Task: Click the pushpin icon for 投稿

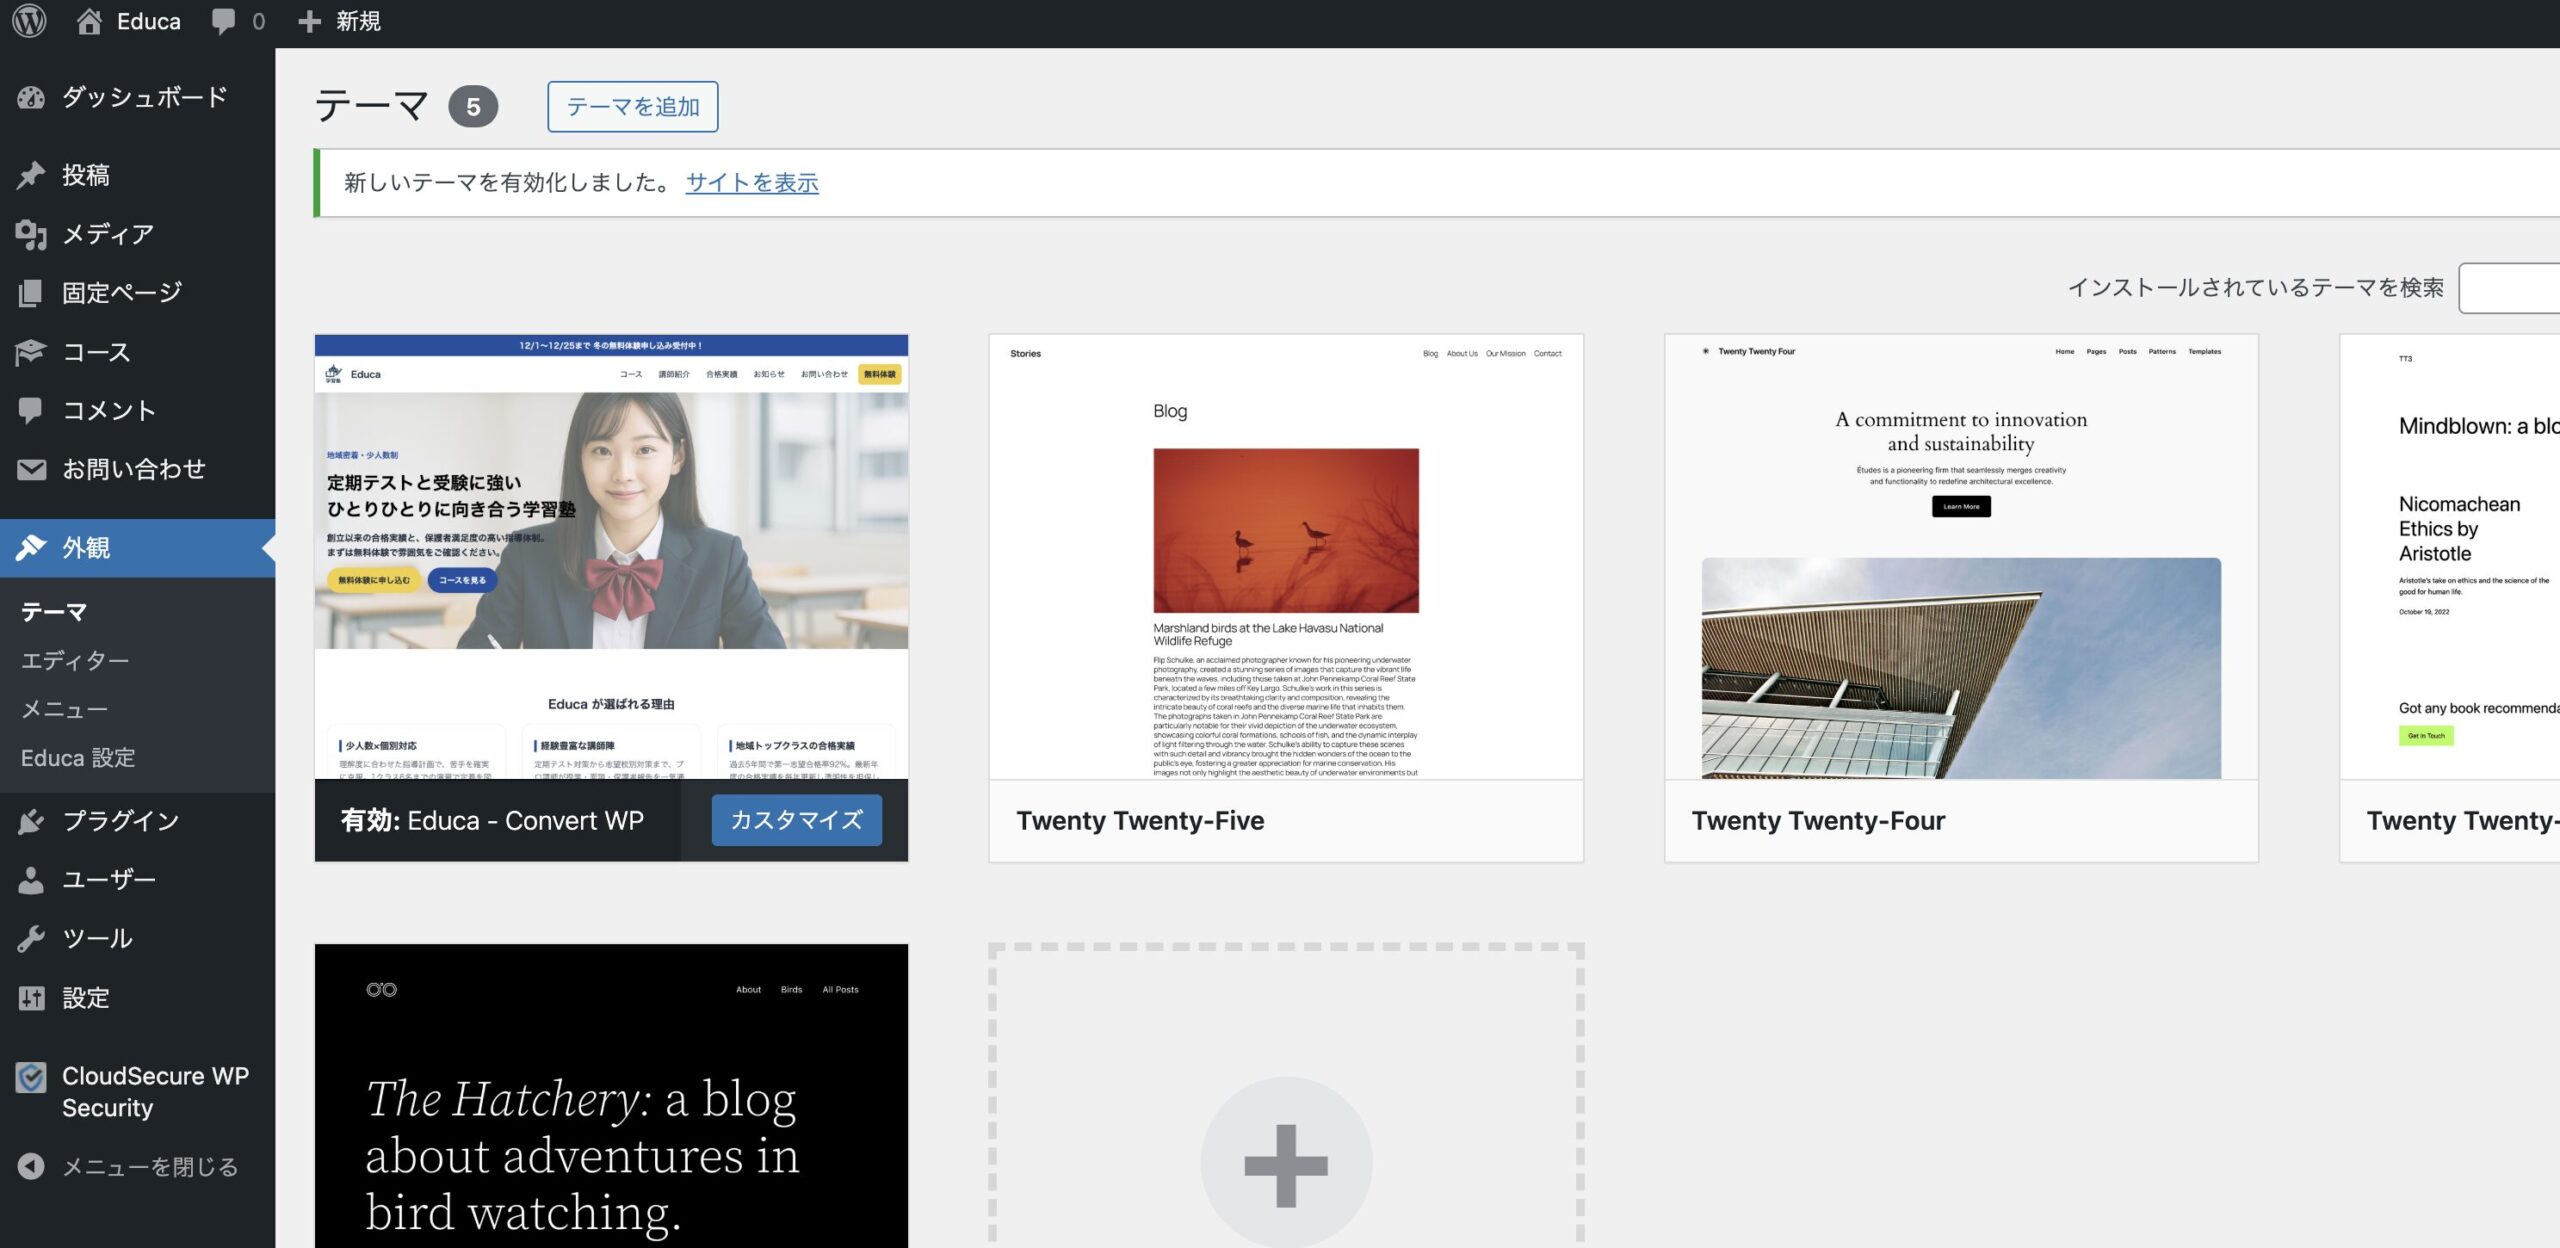Action: [31, 175]
